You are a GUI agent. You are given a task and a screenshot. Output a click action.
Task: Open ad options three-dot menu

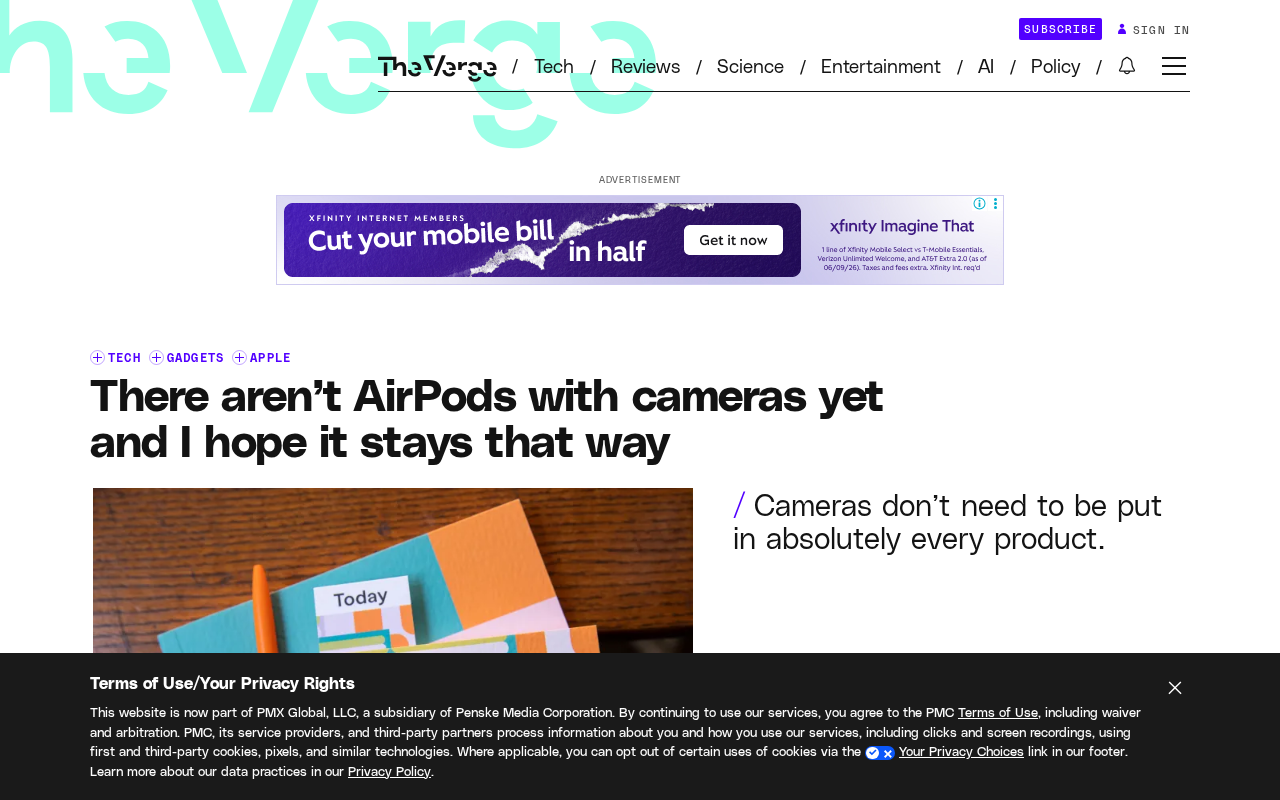pyautogui.click(x=995, y=203)
